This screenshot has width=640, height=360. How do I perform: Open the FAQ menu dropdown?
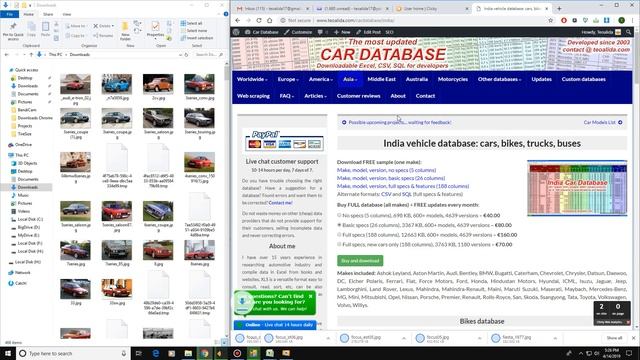click(287, 96)
